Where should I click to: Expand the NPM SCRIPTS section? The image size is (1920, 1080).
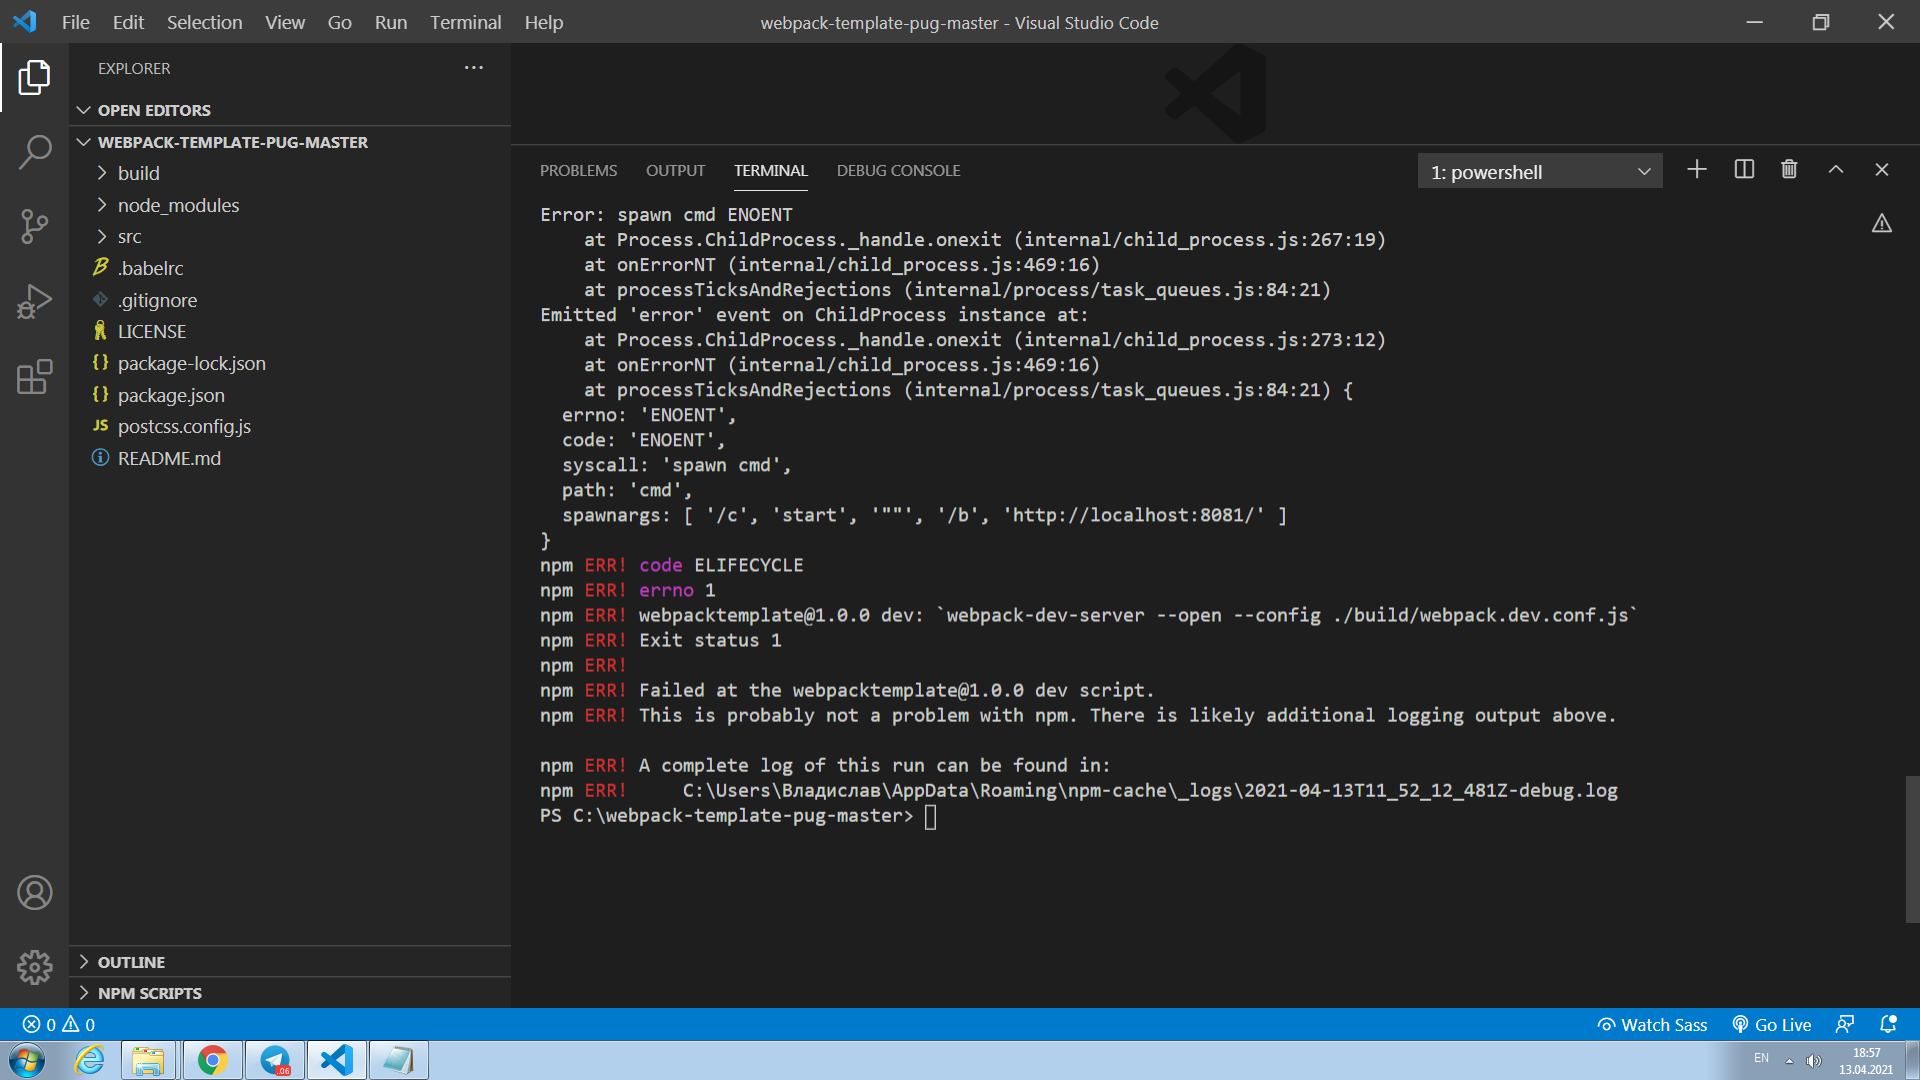click(x=290, y=993)
